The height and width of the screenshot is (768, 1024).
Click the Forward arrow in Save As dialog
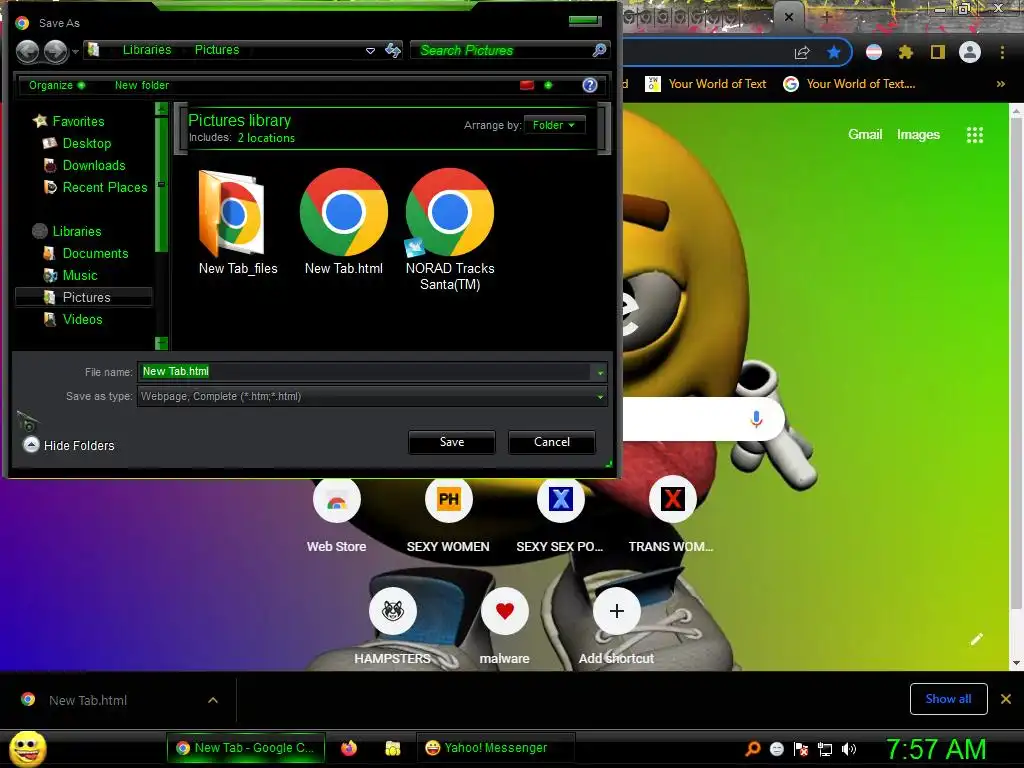click(56, 51)
